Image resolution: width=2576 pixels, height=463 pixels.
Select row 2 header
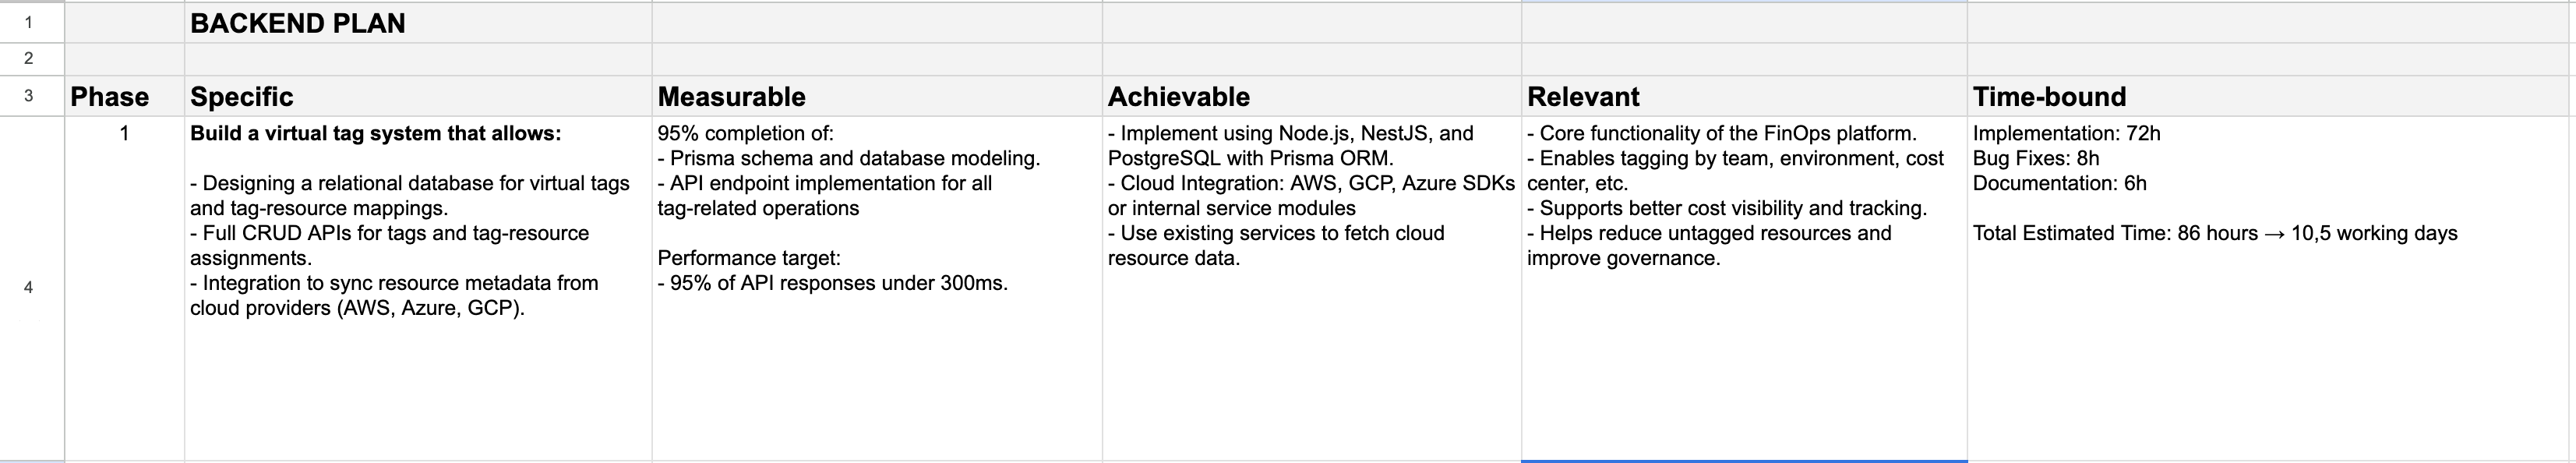pos(28,59)
